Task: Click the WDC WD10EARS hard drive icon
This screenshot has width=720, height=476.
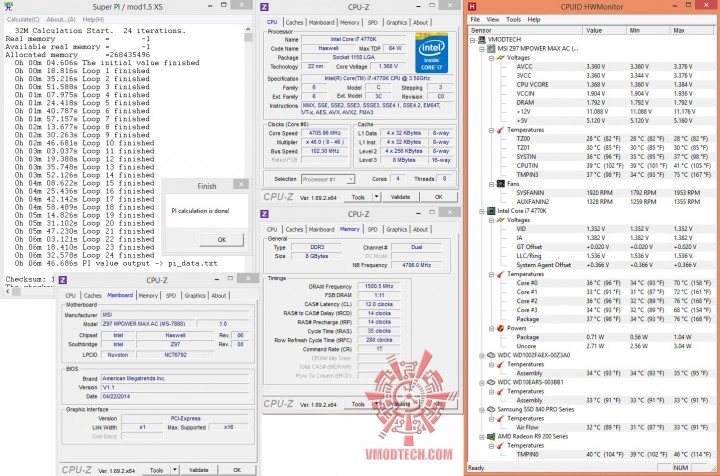Action: [x=491, y=382]
